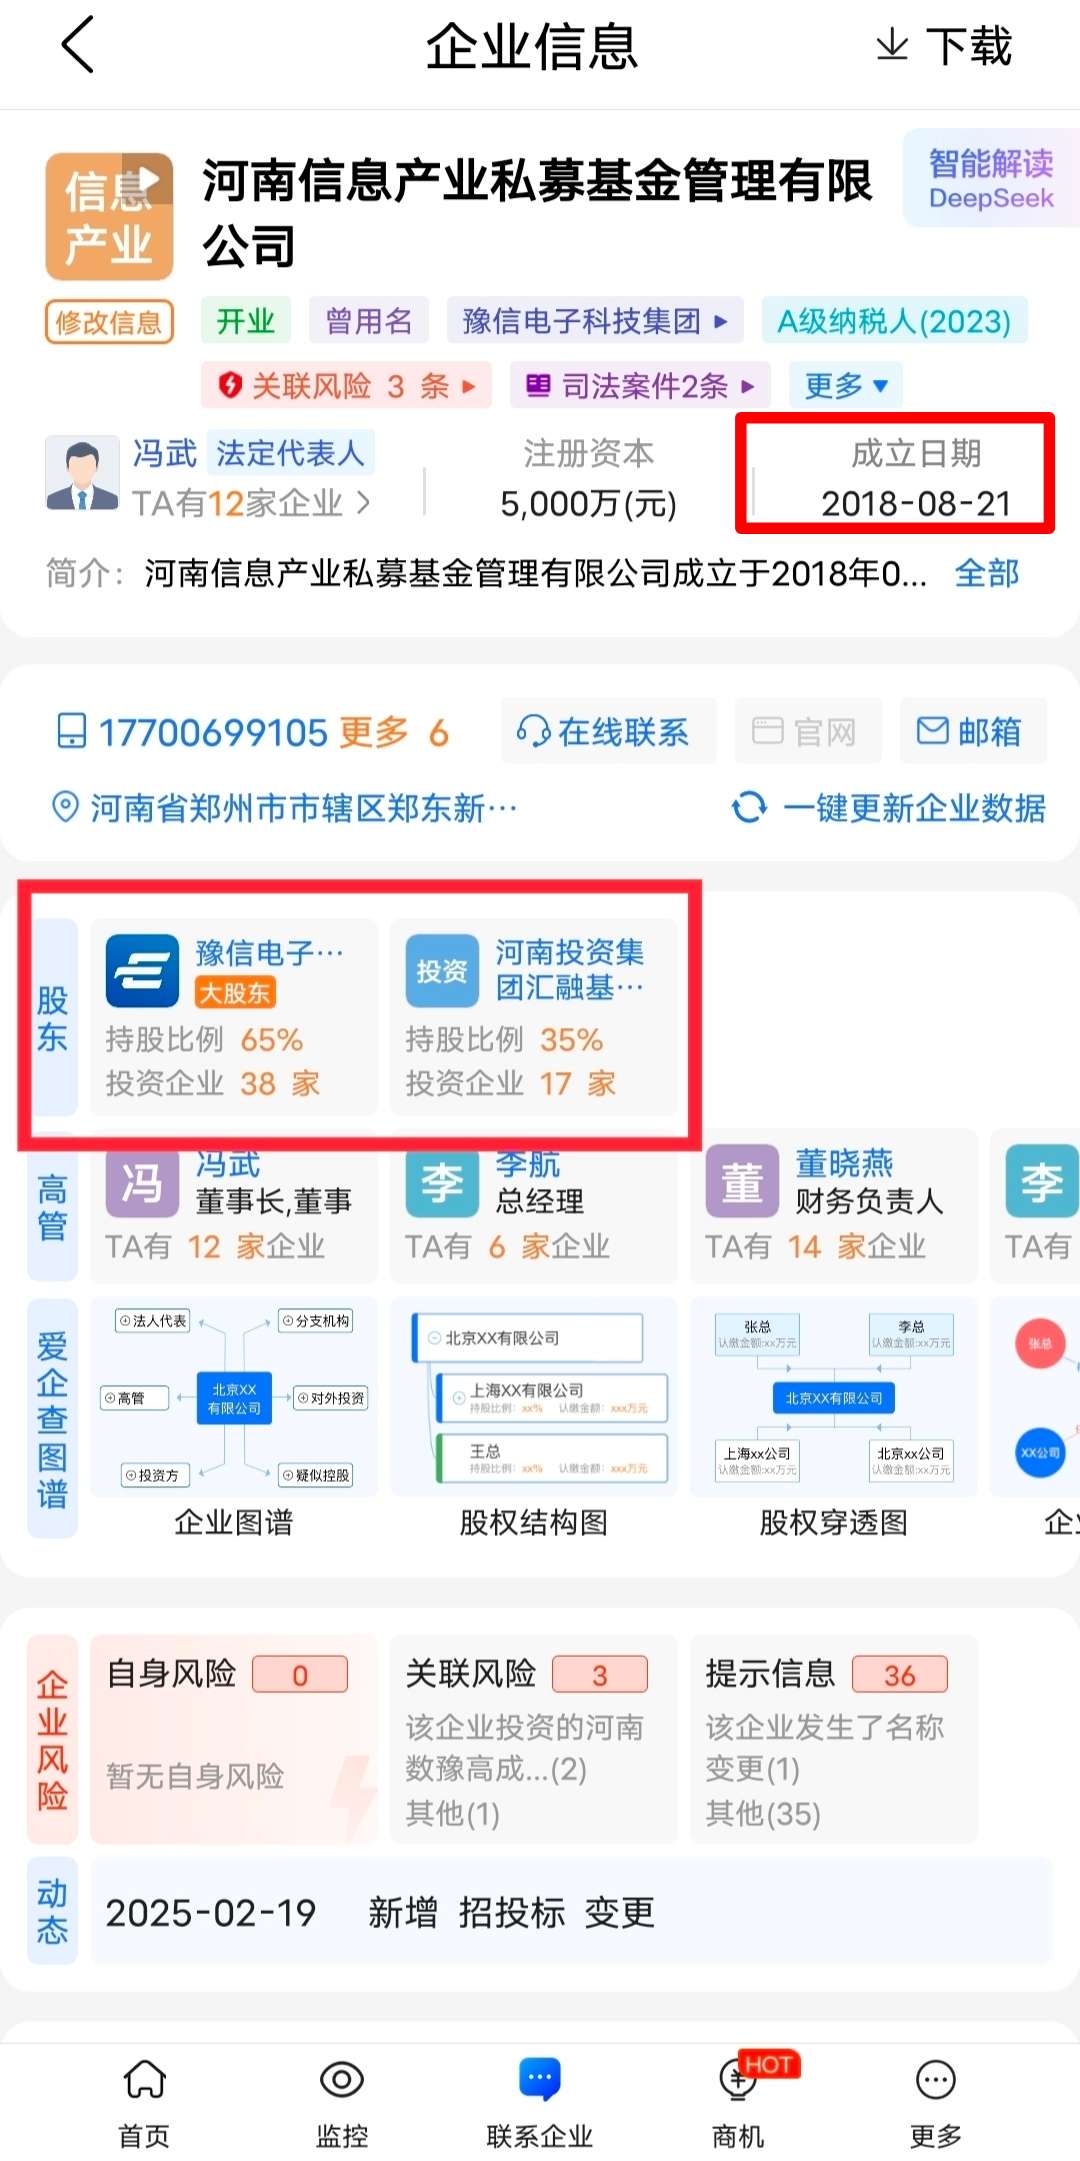
Task: Open the 企业图谱 diagram thumbnail
Action: coord(234,1398)
